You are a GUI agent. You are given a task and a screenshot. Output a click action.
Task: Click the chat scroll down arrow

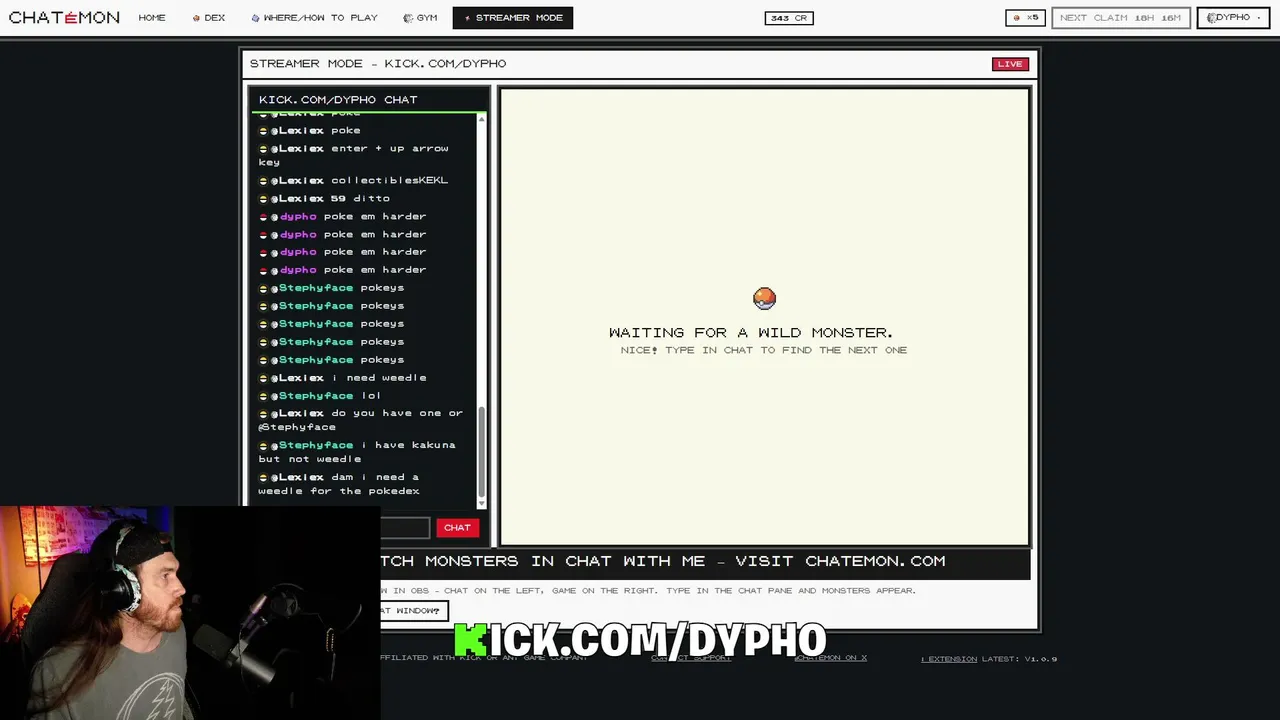point(481,502)
